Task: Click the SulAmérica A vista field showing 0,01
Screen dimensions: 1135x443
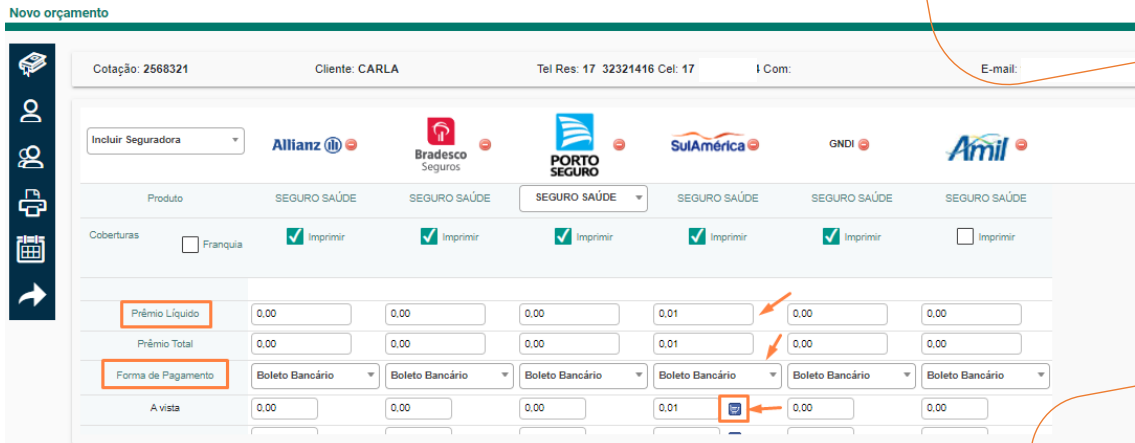Action: 686,408
